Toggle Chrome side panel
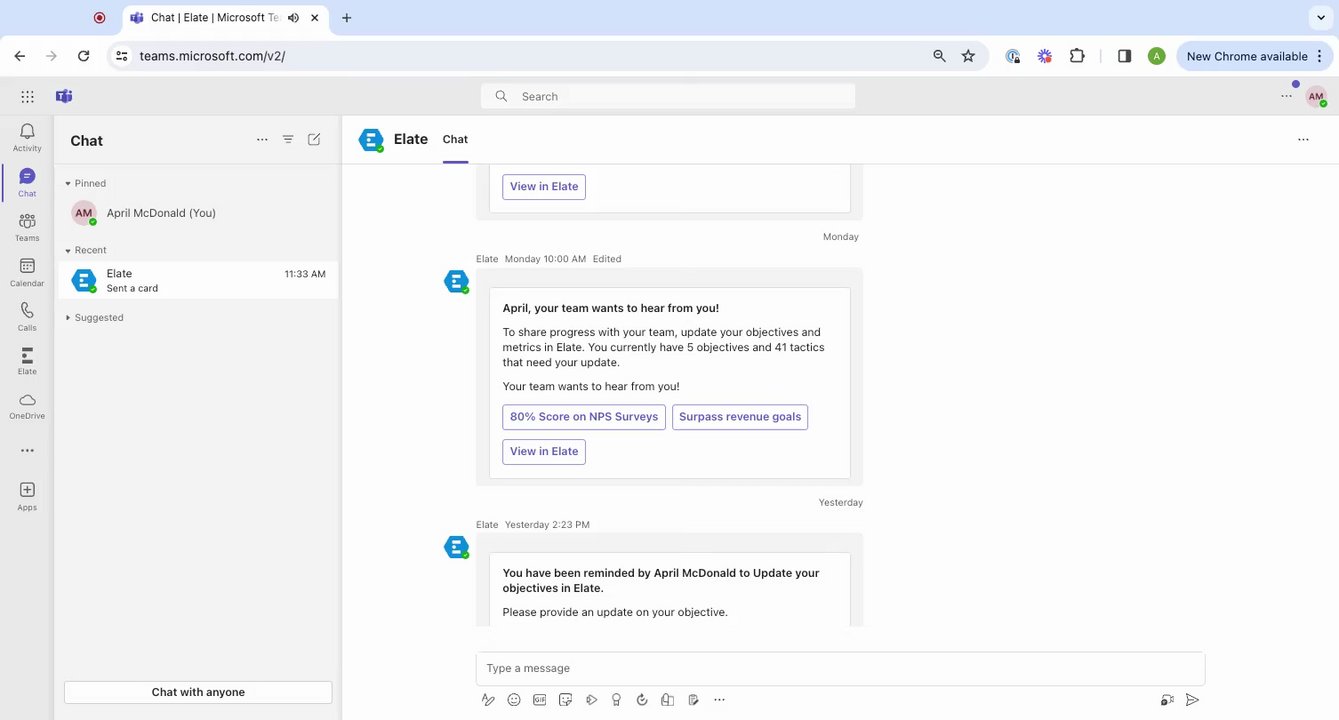This screenshot has height=720, width=1339. (x=1124, y=56)
